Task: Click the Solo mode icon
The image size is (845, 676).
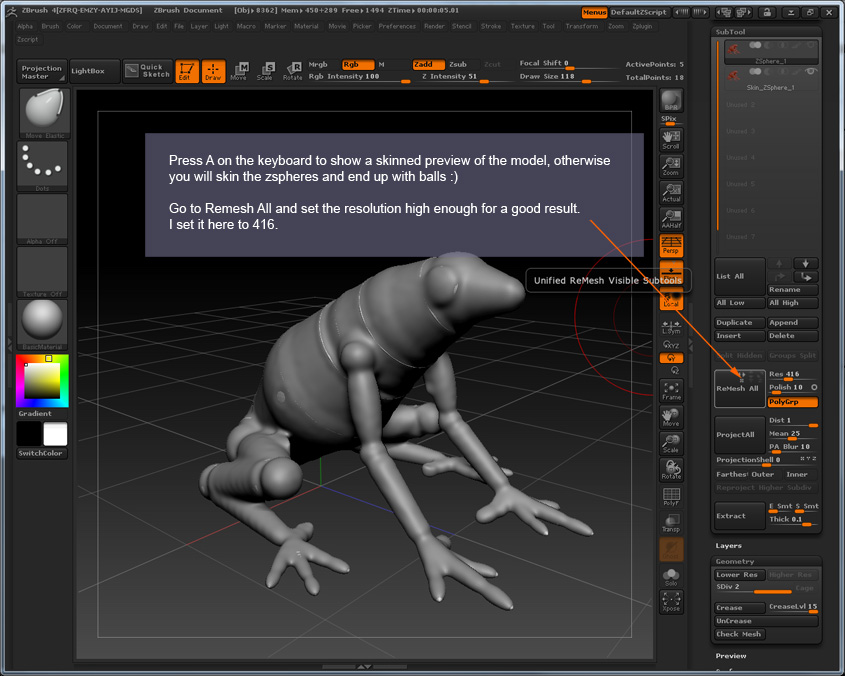Action: tap(671, 577)
